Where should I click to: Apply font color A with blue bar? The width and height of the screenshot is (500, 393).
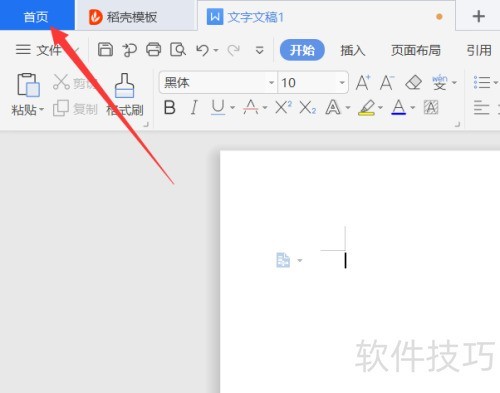(398, 108)
